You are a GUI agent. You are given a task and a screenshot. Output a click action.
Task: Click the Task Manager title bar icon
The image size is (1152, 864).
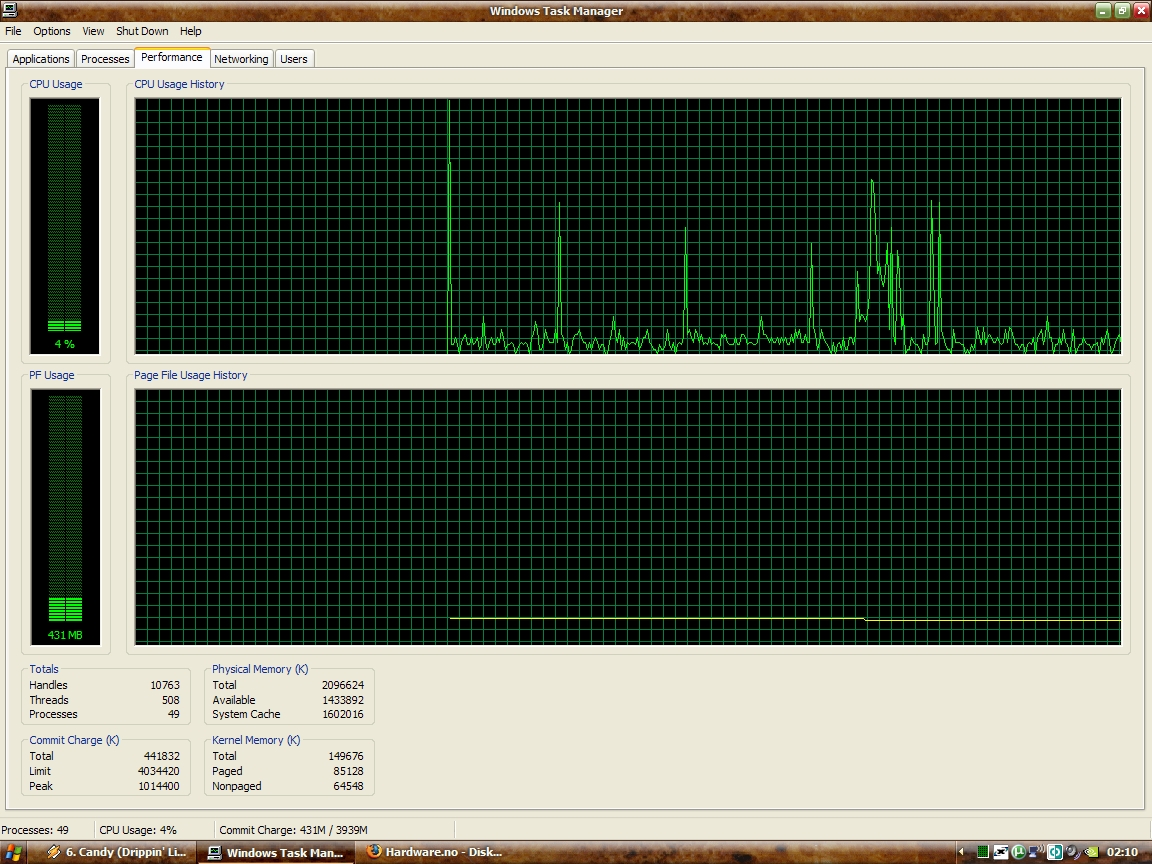tap(9, 10)
